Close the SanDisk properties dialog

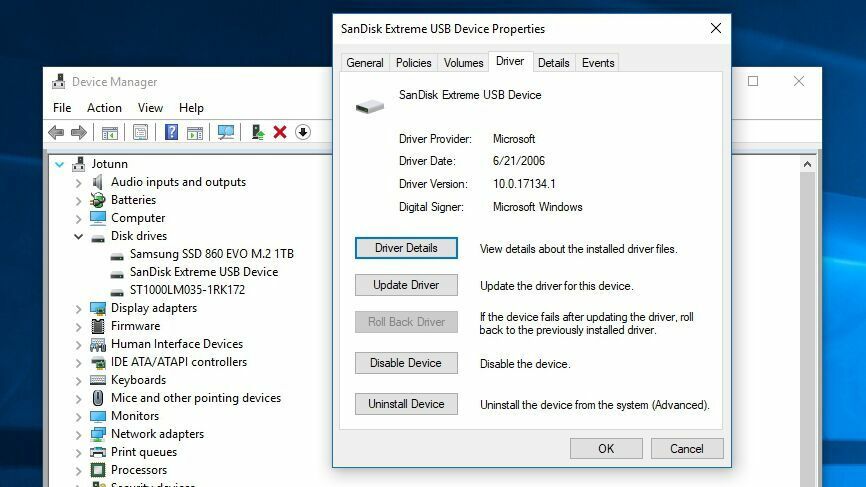pos(716,28)
